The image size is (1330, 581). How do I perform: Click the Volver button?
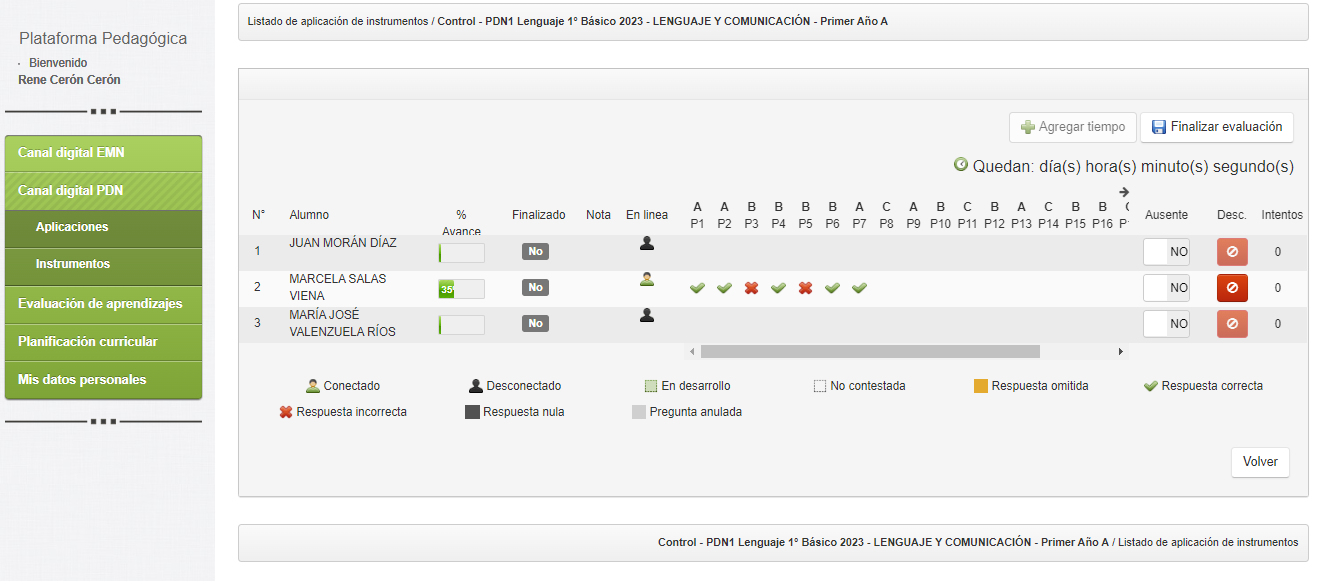pyautogui.click(x=1260, y=462)
